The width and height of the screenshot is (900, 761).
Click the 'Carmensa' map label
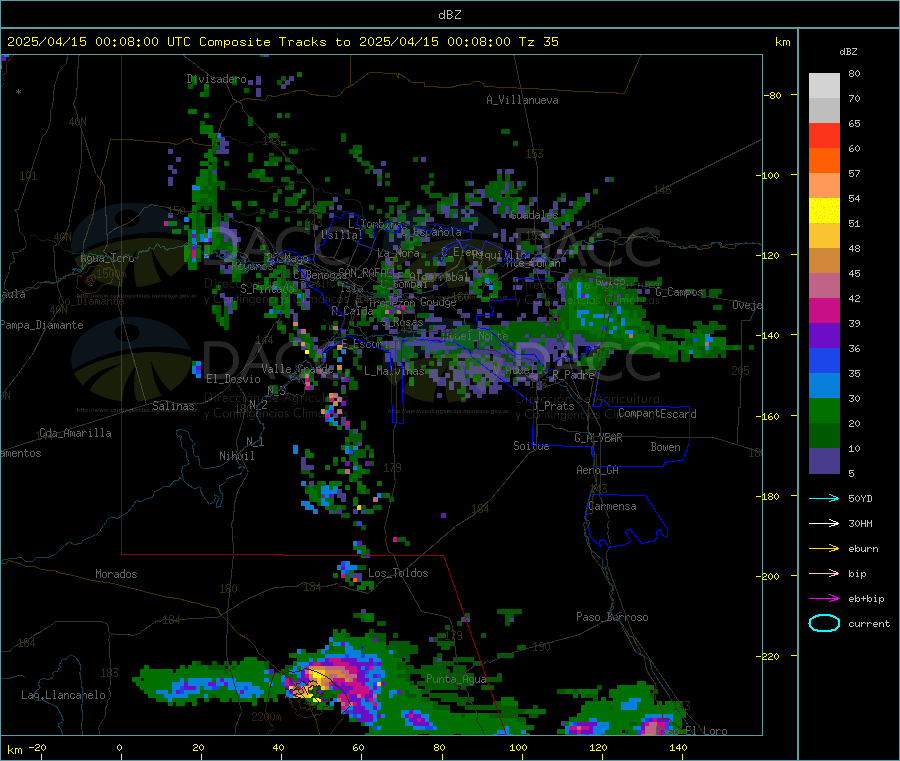[612, 506]
